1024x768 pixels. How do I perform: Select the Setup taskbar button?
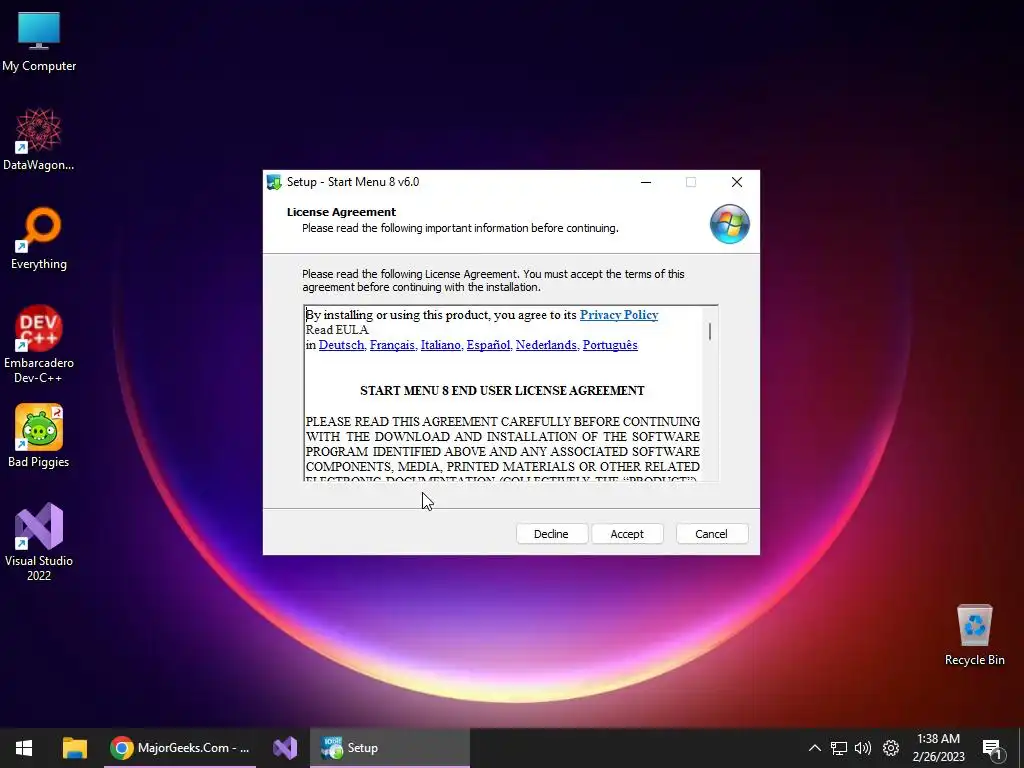coord(390,748)
